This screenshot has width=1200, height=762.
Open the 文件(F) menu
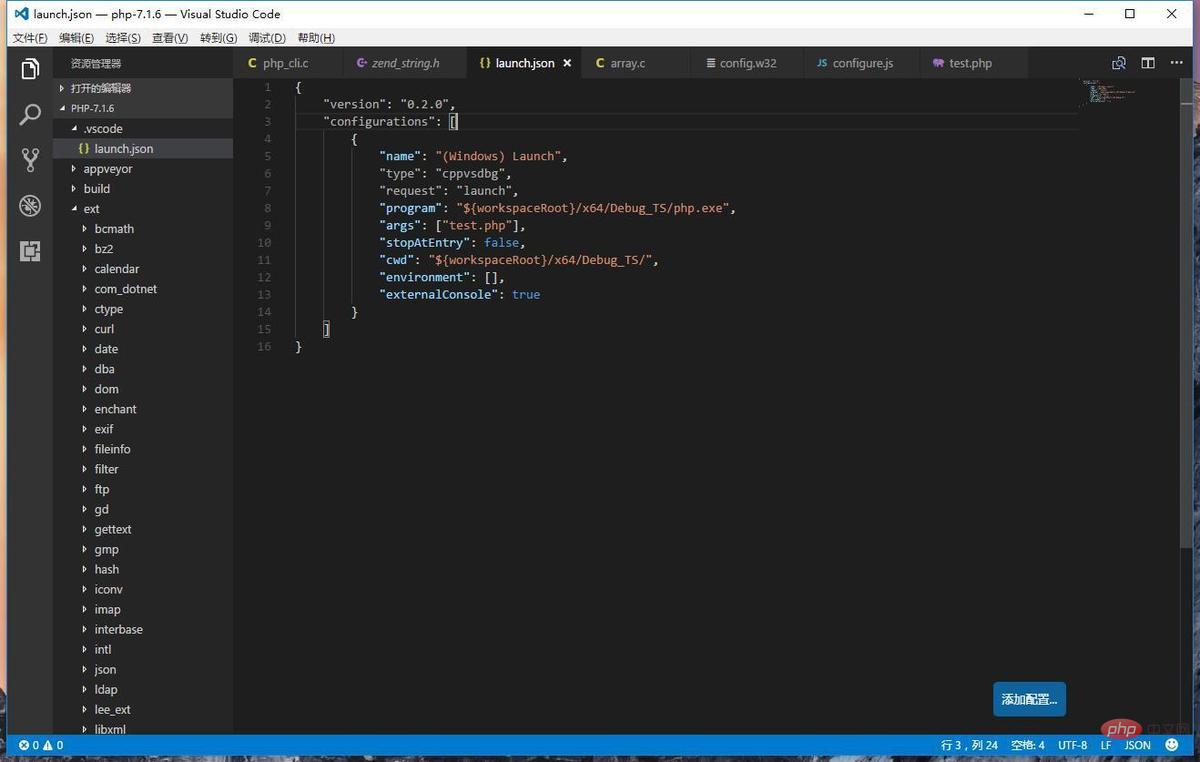pos(30,38)
